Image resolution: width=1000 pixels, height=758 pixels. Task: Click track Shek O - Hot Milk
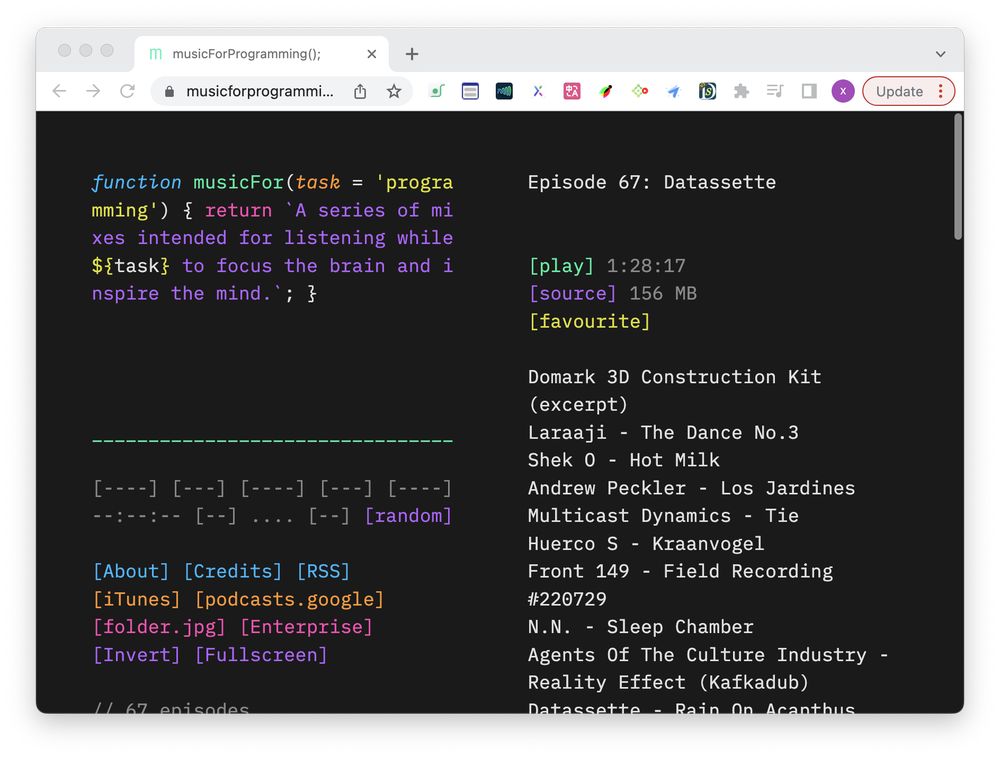point(624,460)
